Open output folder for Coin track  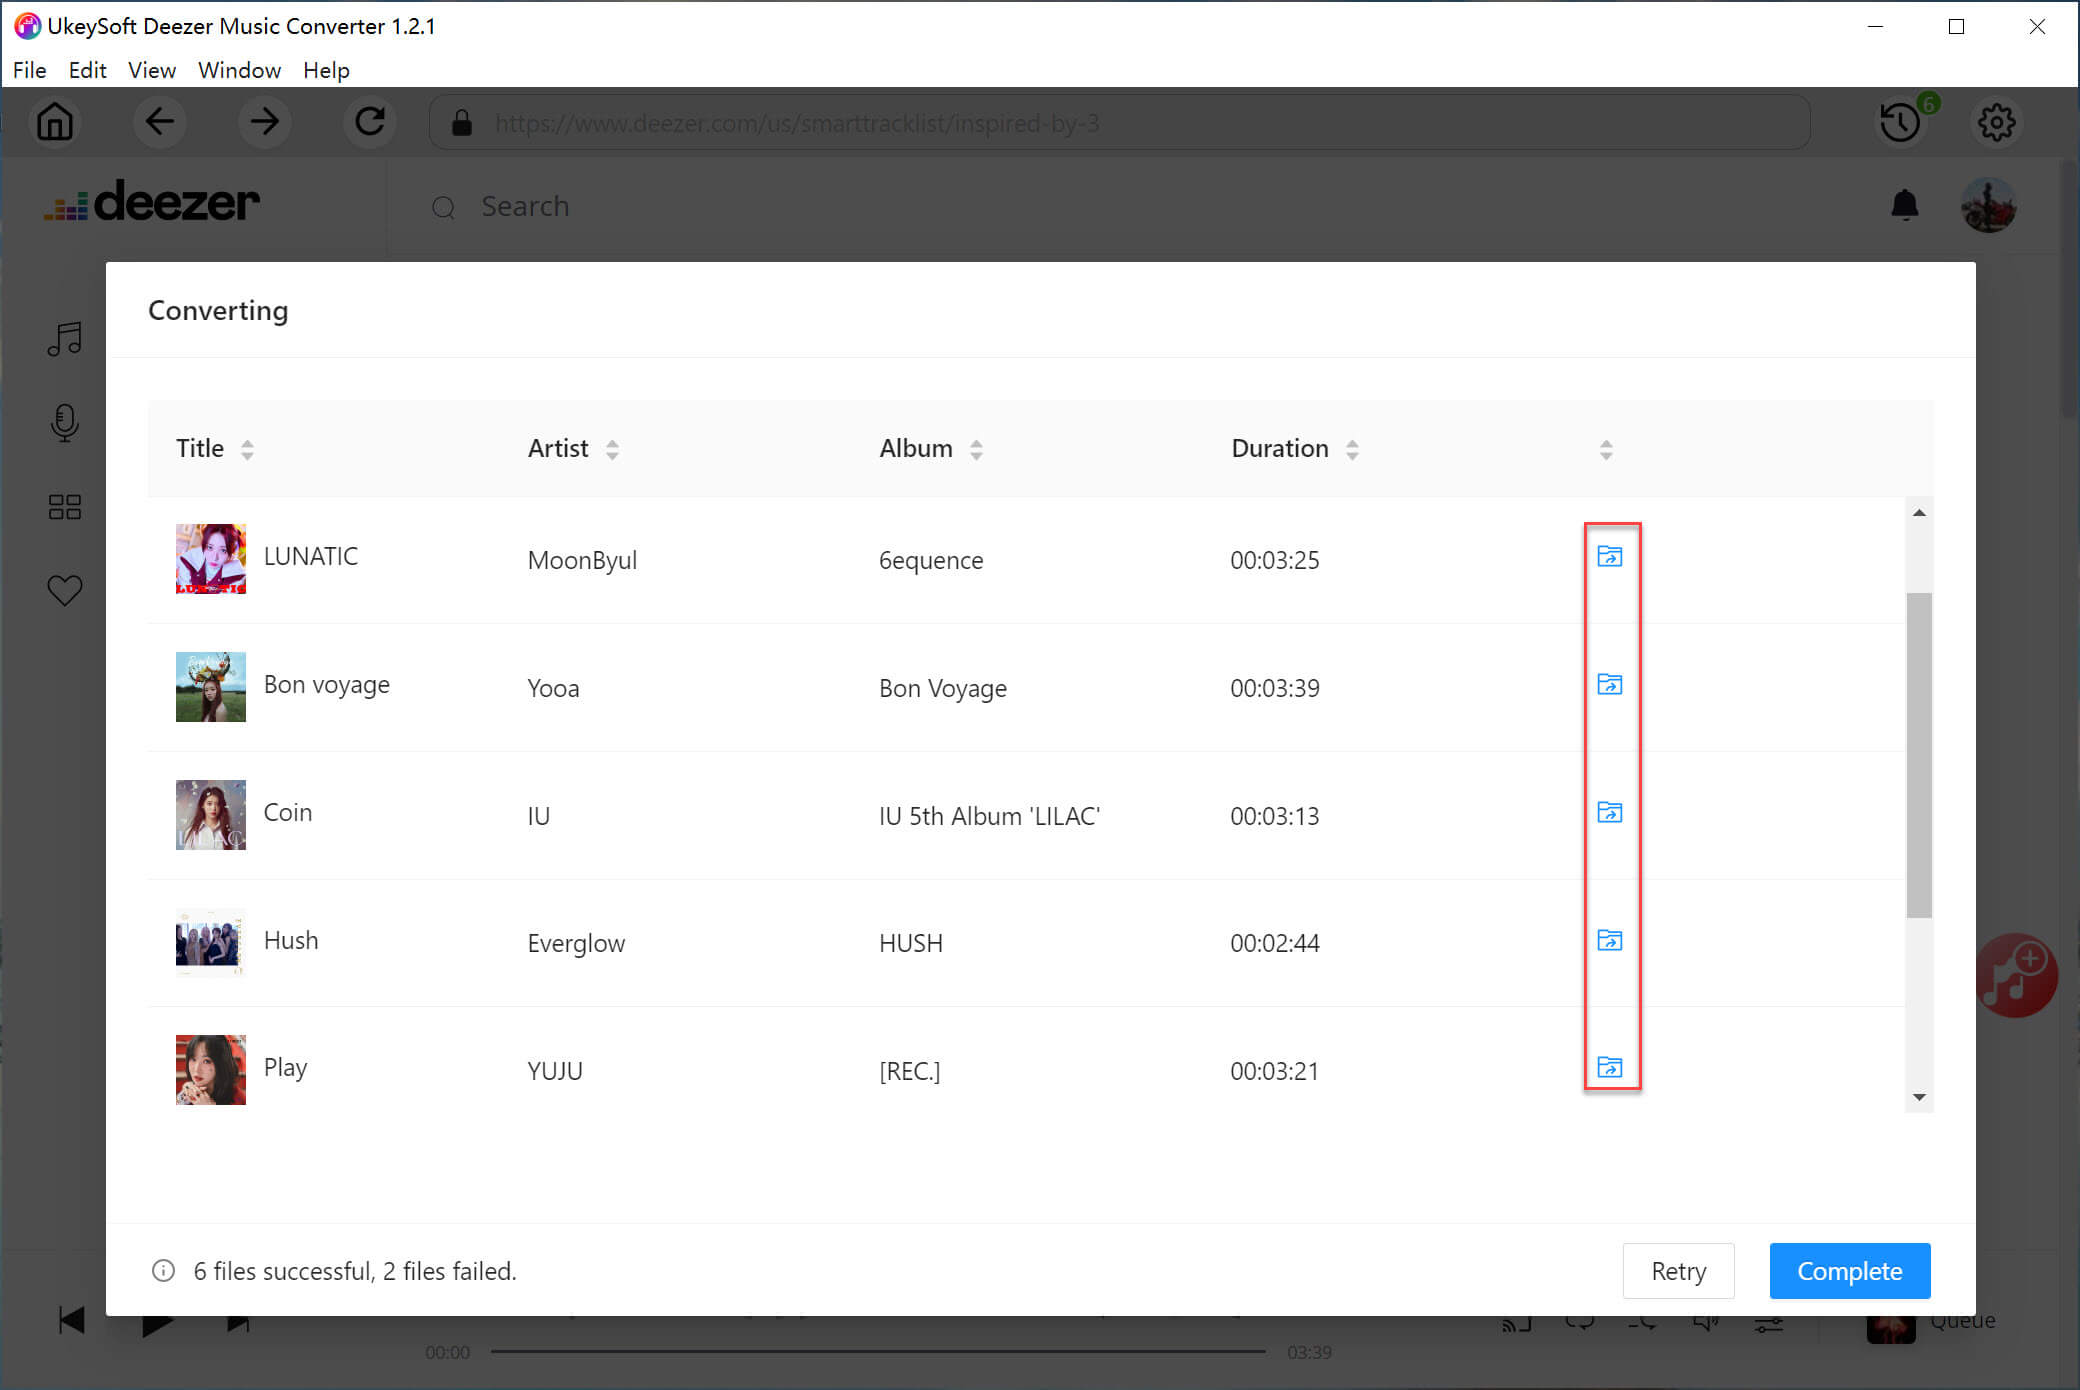pyautogui.click(x=1609, y=812)
